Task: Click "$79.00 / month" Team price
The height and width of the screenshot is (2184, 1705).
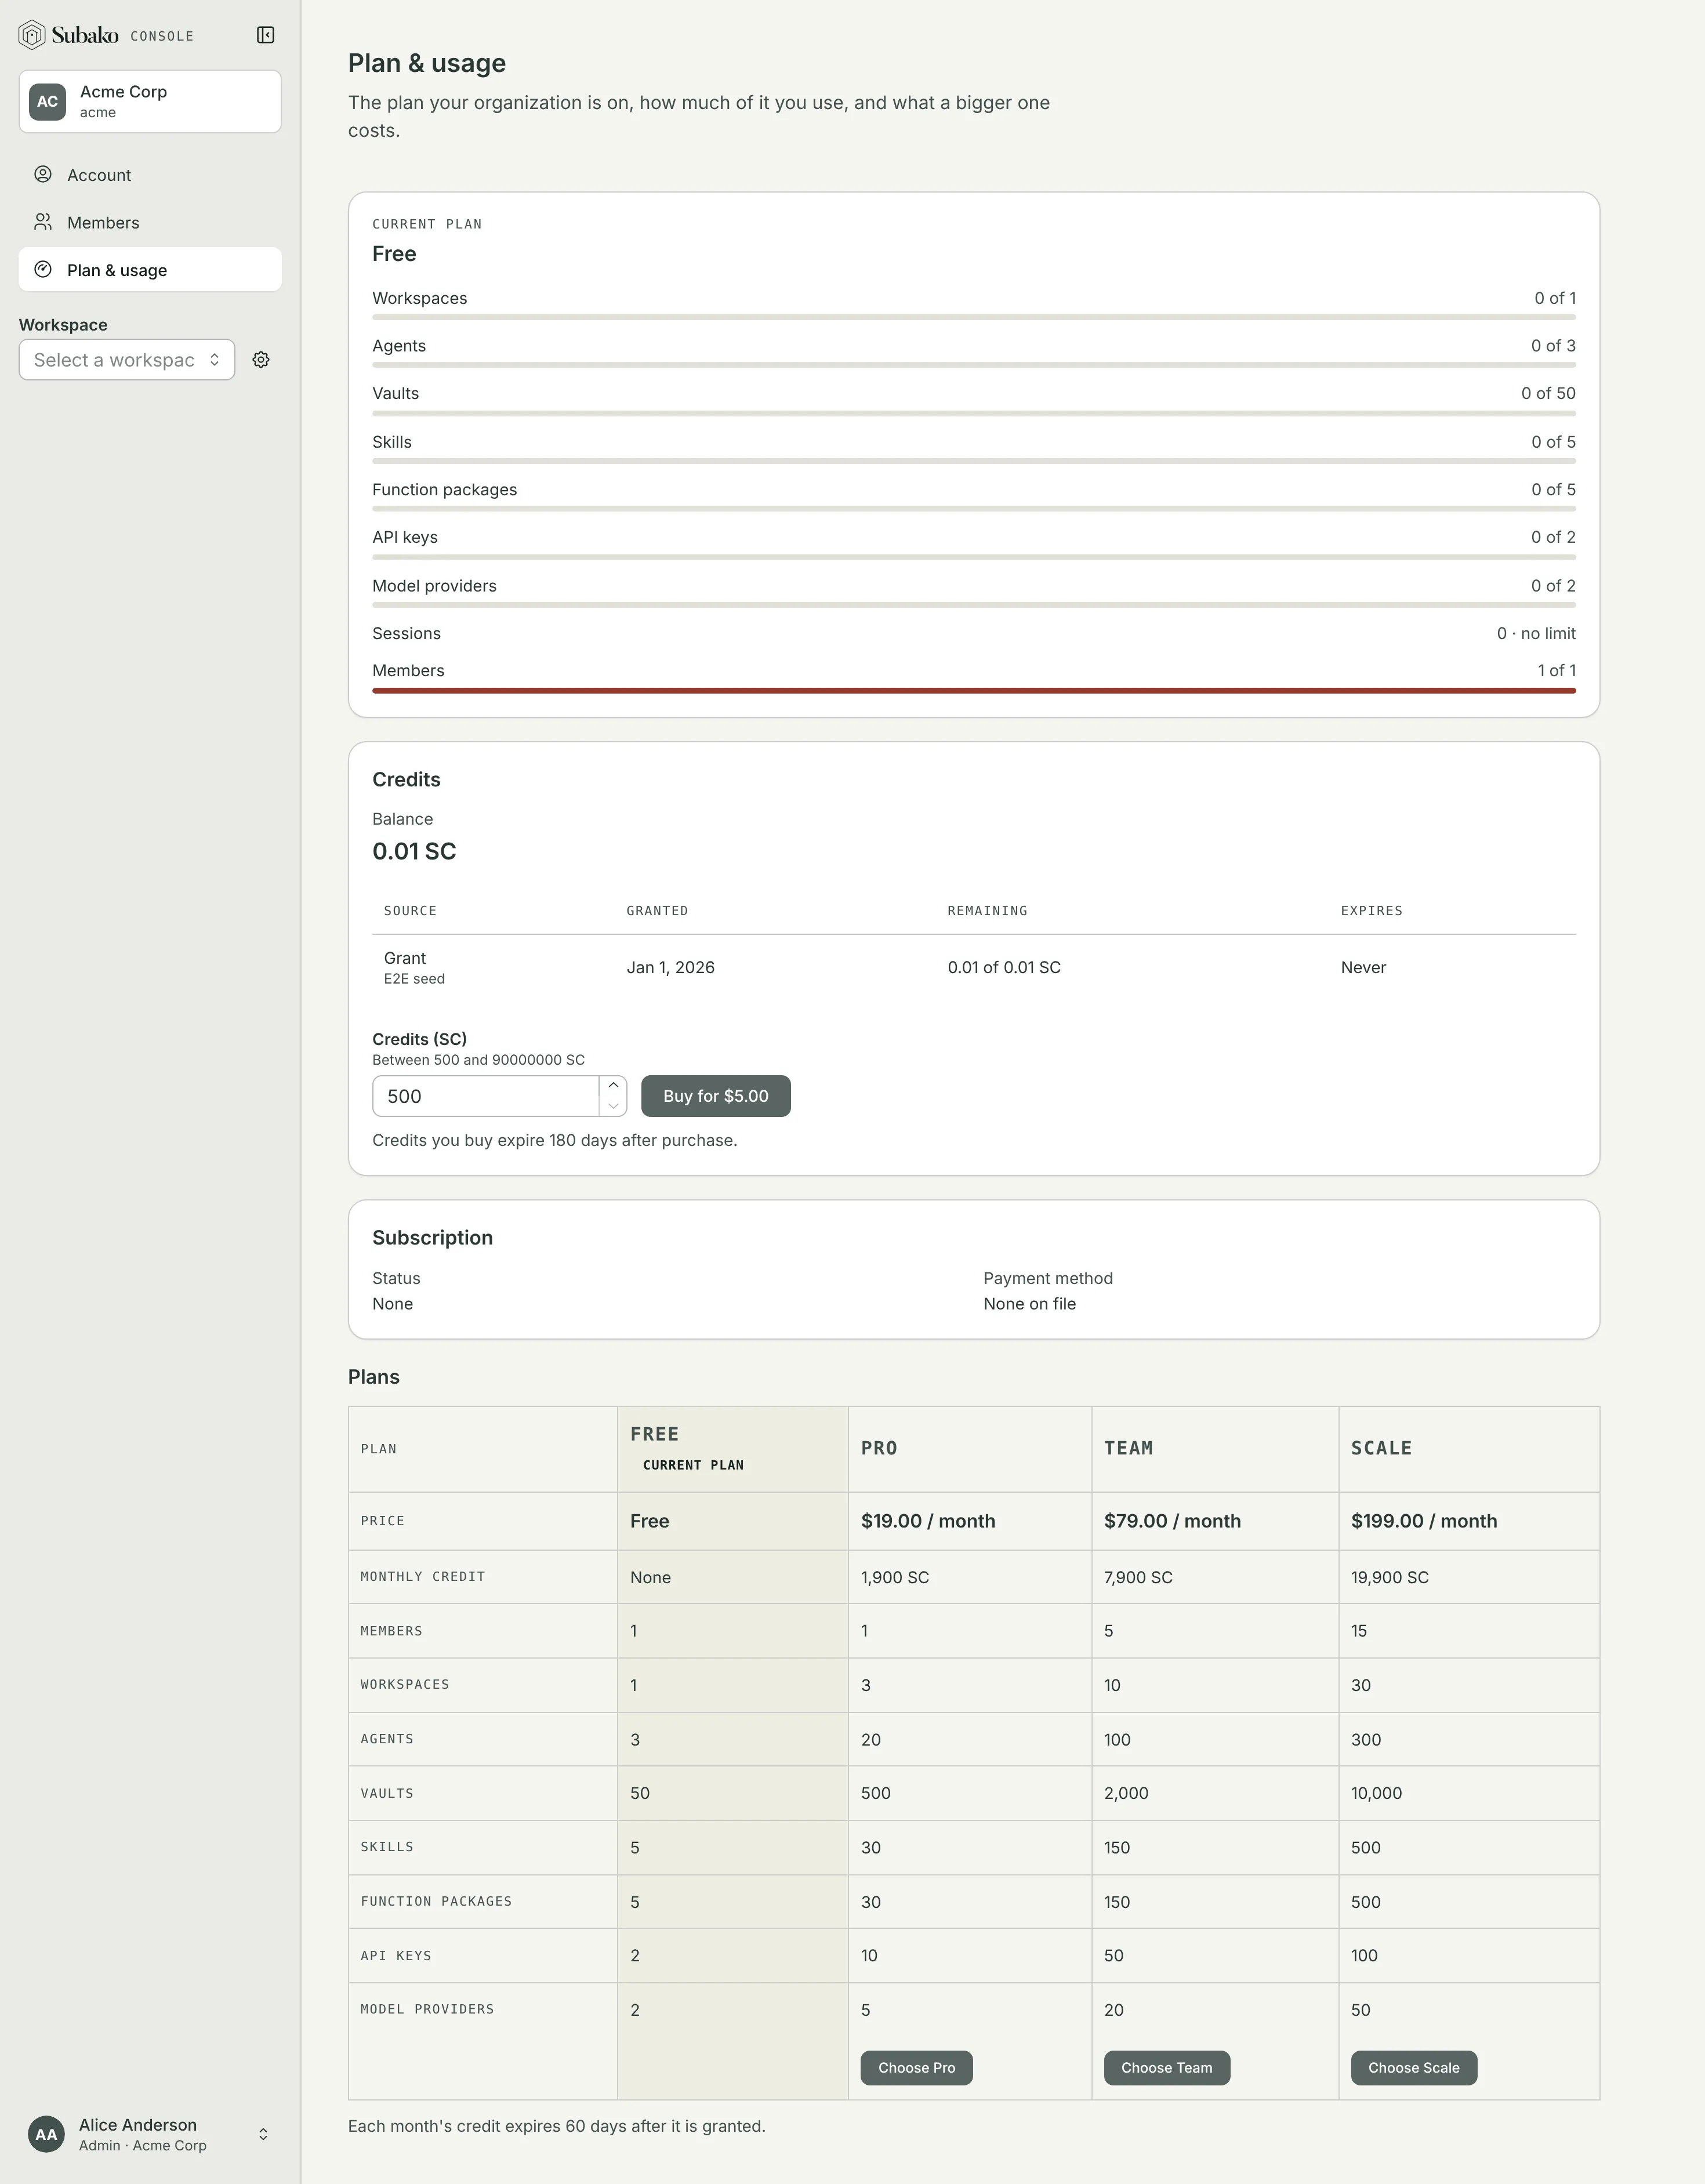Action: pos(1172,1521)
